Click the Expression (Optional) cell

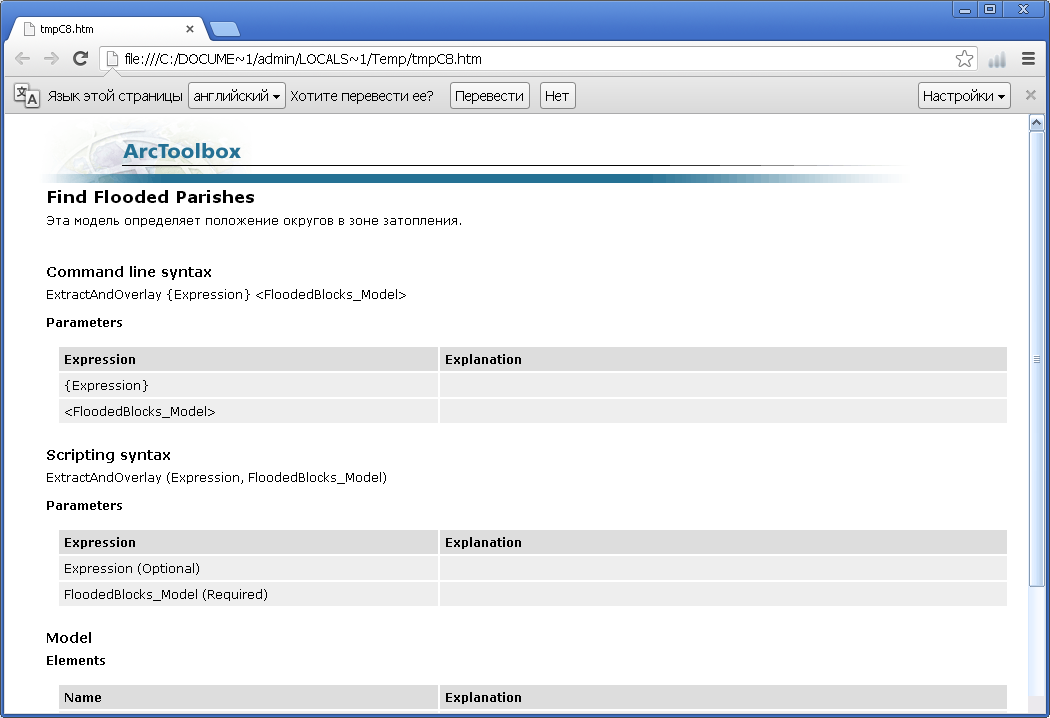click(248, 569)
